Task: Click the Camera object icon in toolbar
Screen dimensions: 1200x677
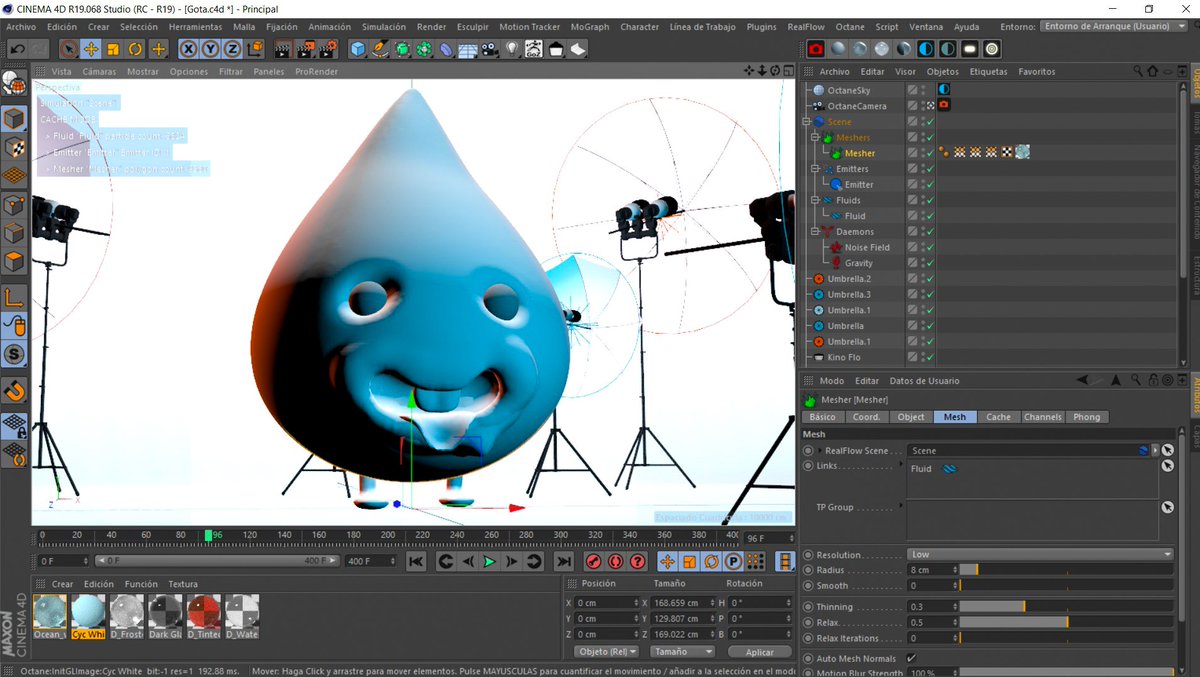Action: (490, 48)
